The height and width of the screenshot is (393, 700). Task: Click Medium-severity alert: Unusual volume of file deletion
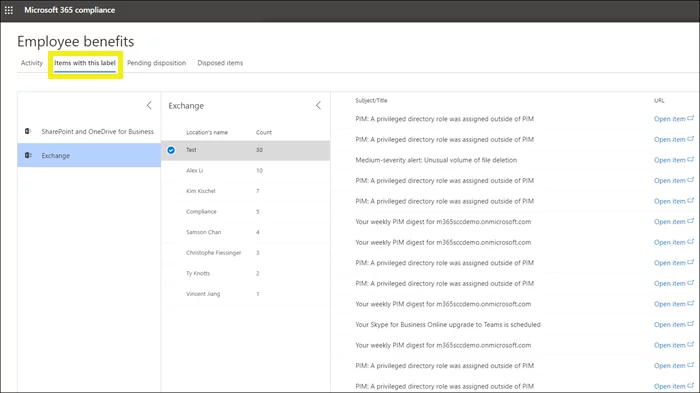[x=436, y=160]
